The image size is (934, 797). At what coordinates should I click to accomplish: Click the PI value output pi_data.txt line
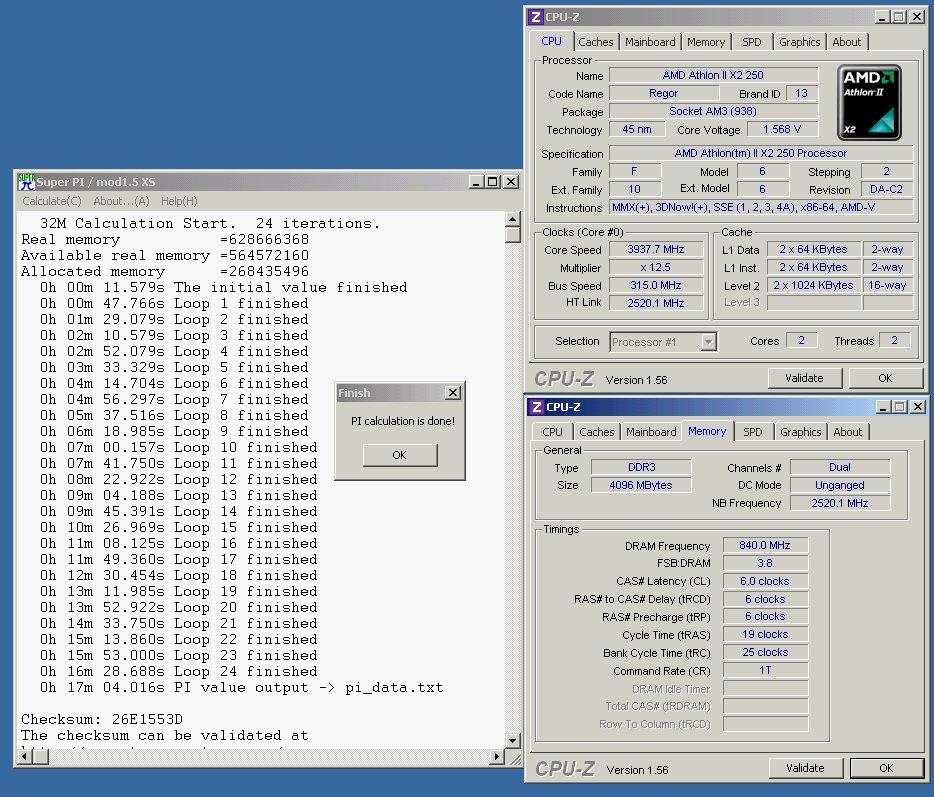coord(242,687)
